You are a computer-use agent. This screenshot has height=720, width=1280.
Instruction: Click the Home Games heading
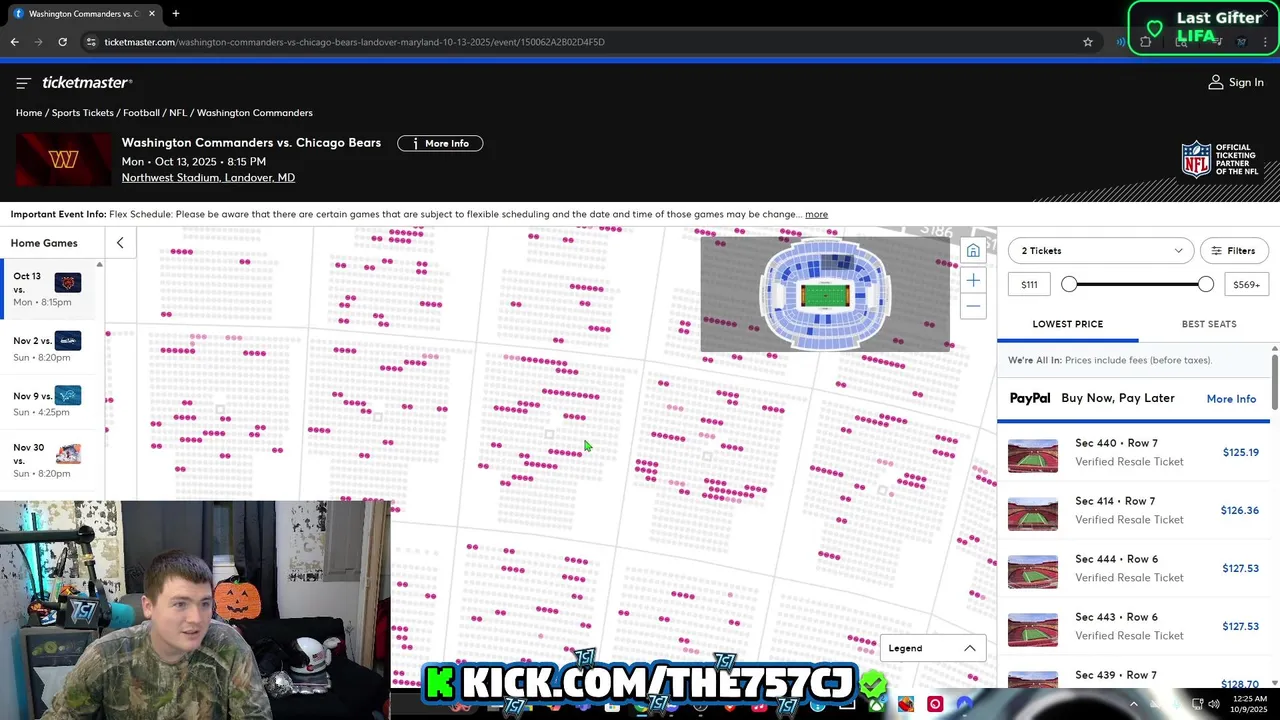point(44,243)
